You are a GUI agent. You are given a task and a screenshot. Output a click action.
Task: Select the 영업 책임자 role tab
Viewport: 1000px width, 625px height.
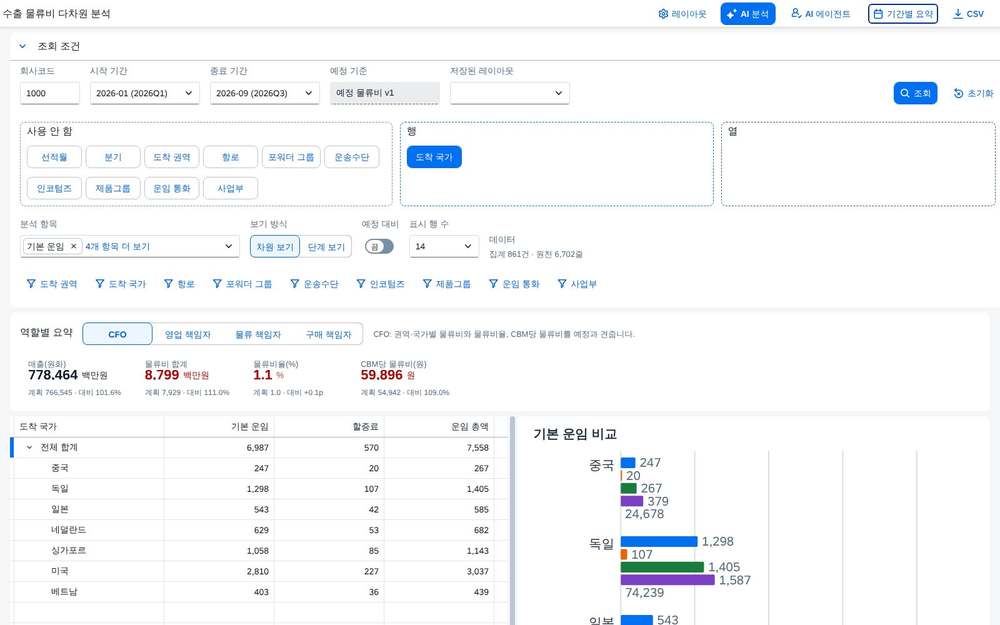point(188,334)
